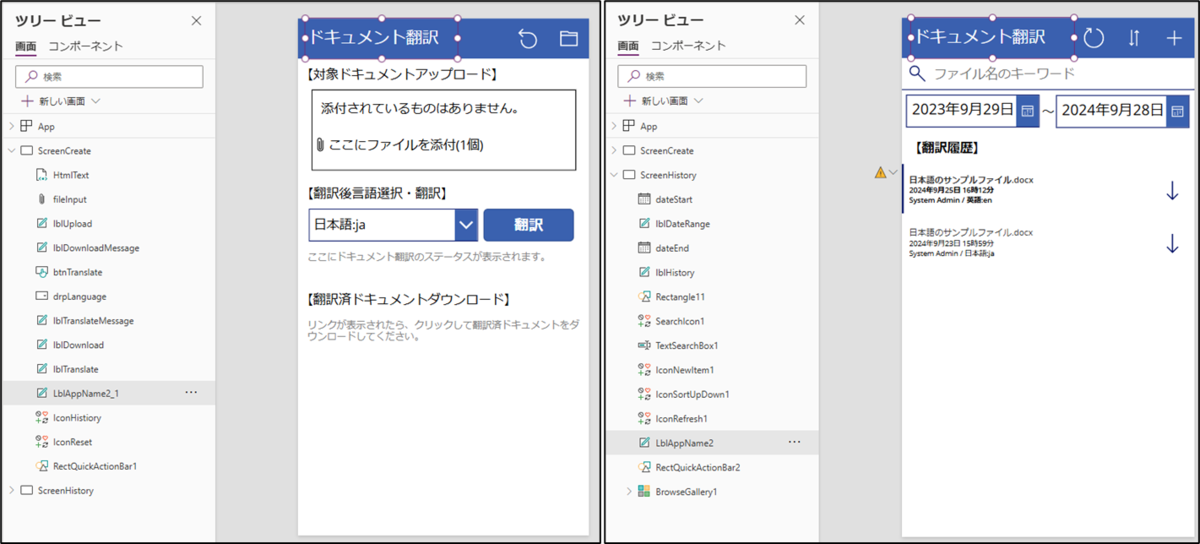Screen dimensions: 1200x544
Task: Select IconSortUpDown1 in the right tree view
Action: pyautogui.click(x=692, y=394)
